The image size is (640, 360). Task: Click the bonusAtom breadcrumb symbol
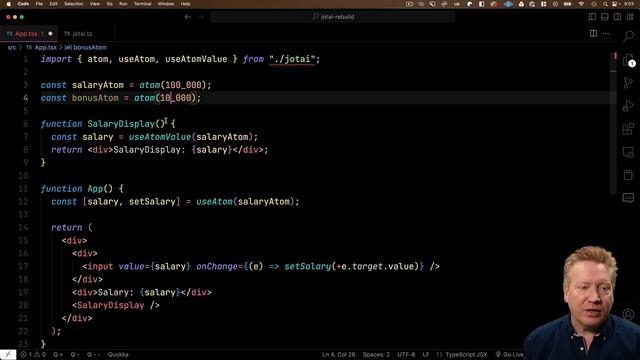[x=86, y=47]
